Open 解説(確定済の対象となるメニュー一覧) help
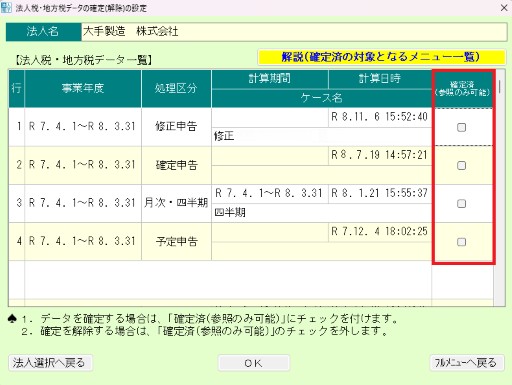The height and width of the screenshot is (385, 512). point(382,57)
